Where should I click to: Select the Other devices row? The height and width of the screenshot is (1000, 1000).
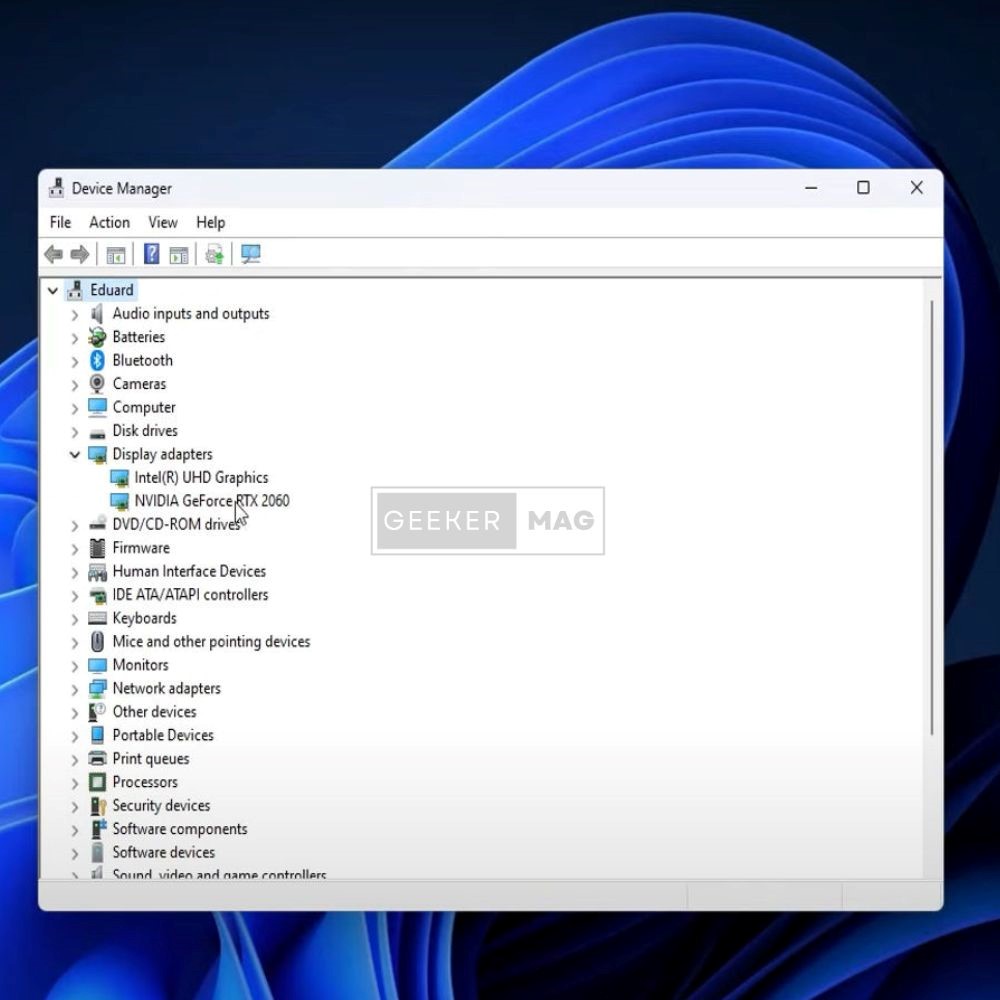(154, 712)
